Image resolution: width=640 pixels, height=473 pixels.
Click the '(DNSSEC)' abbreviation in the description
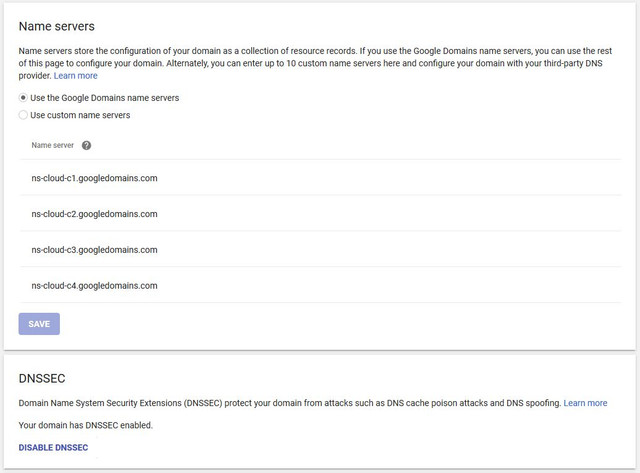point(203,403)
